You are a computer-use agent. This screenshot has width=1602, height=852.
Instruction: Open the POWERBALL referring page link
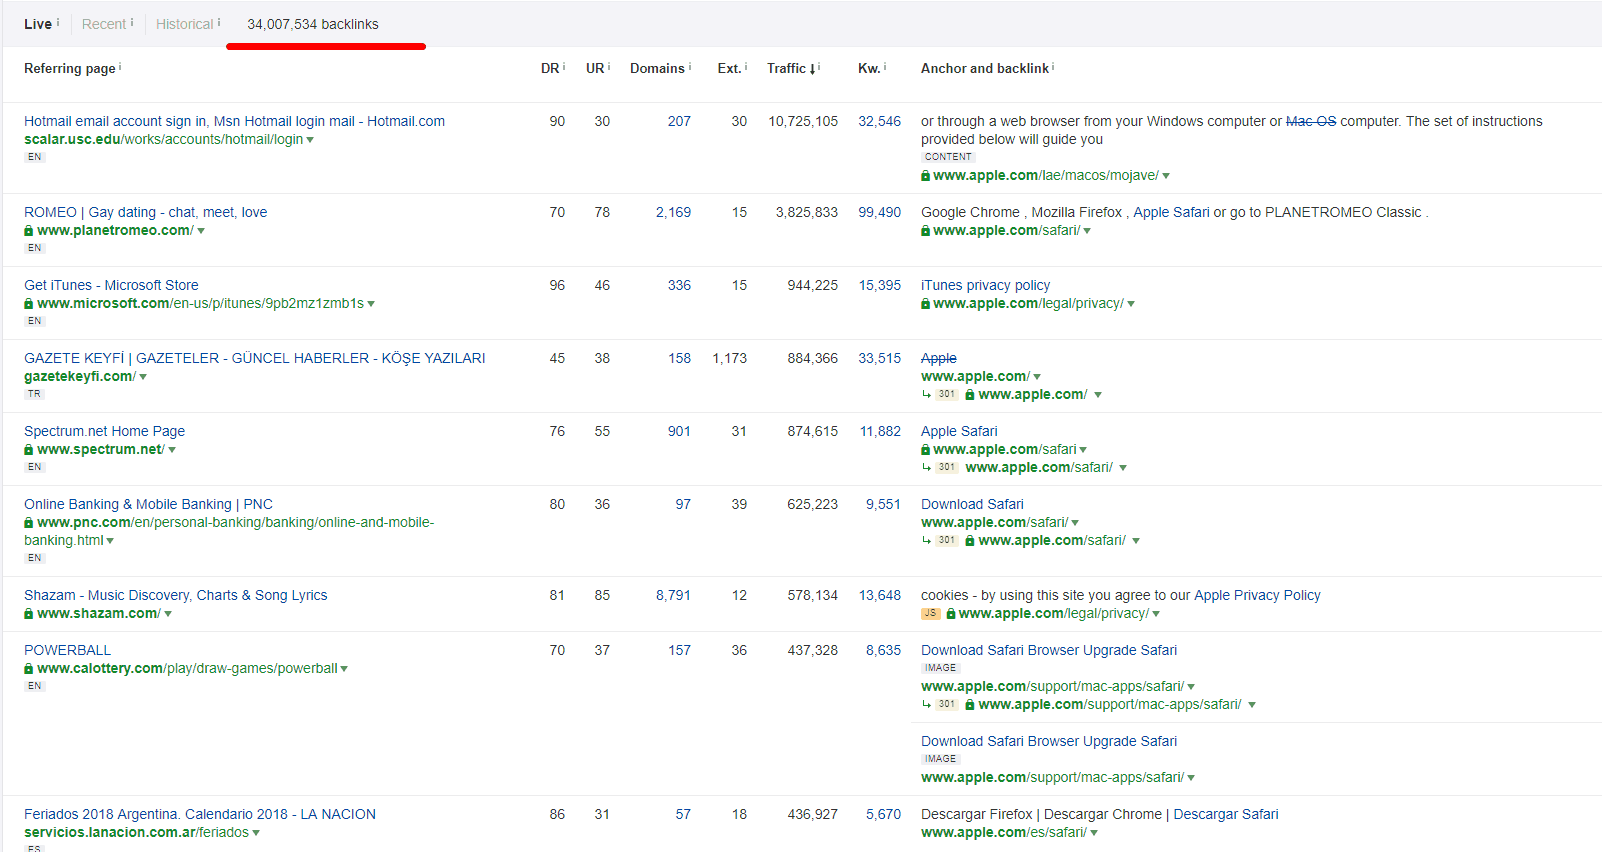click(67, 650)
